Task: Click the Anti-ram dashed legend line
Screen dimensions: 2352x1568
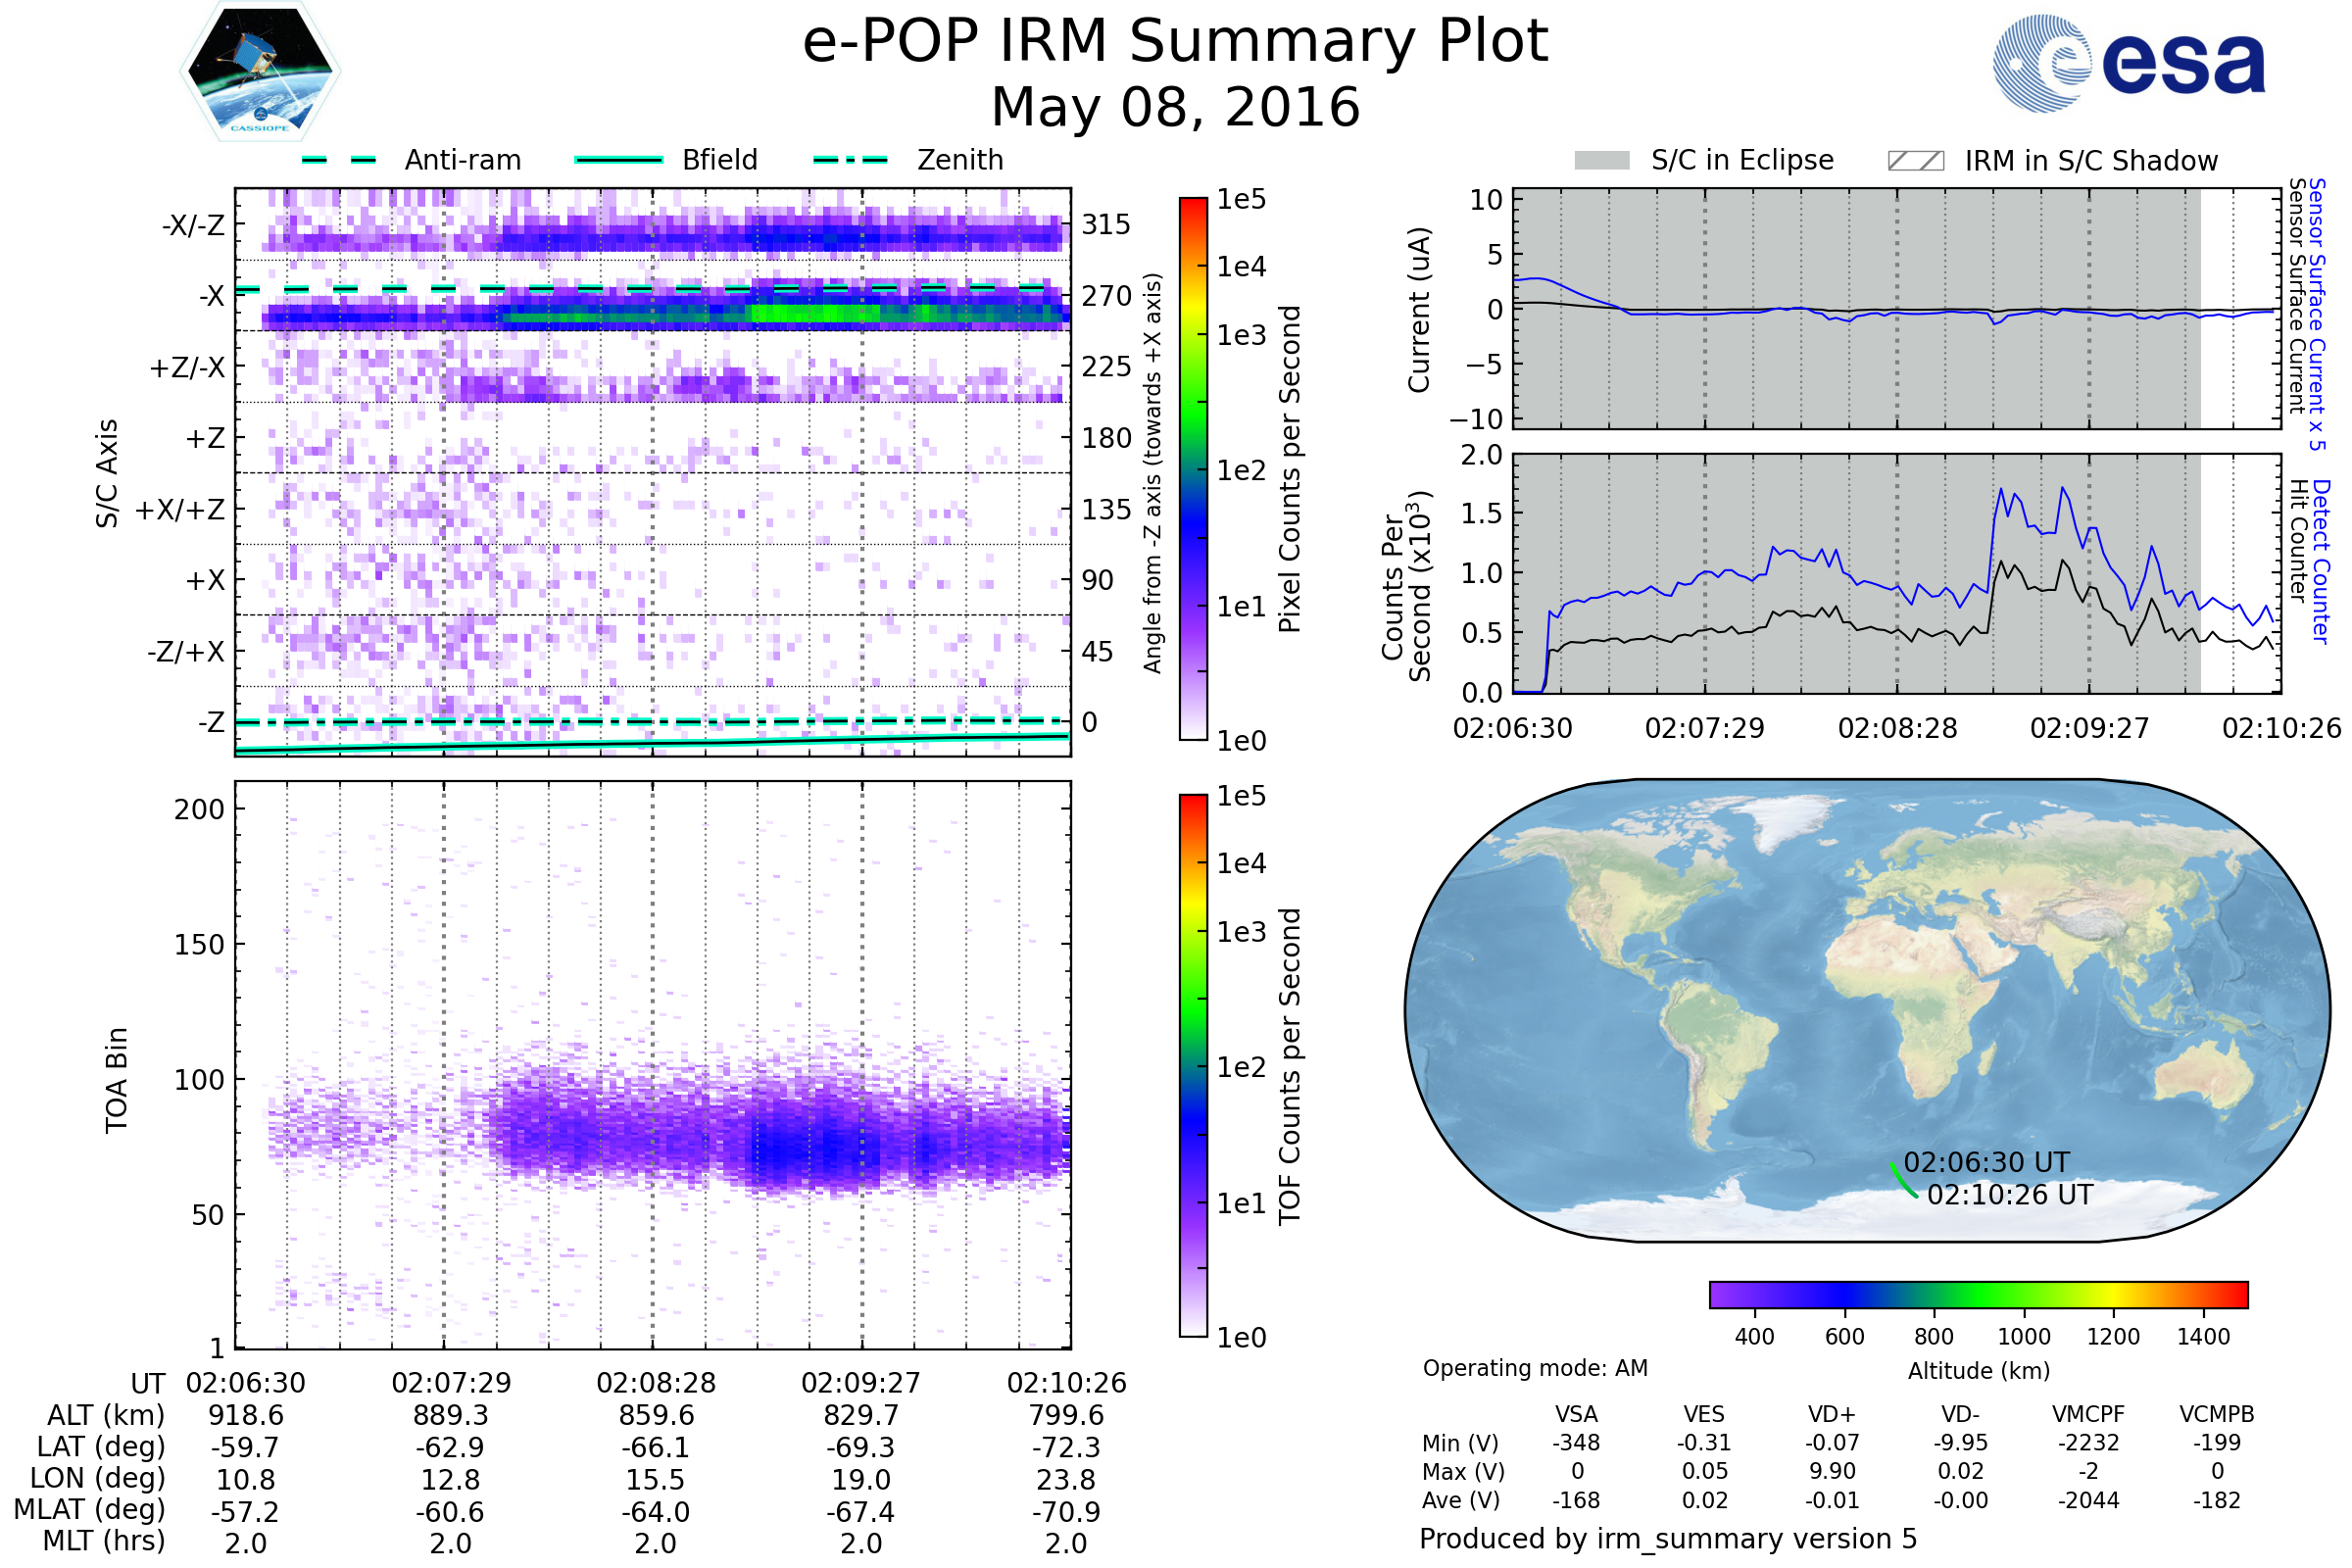Action: point(338,160)
